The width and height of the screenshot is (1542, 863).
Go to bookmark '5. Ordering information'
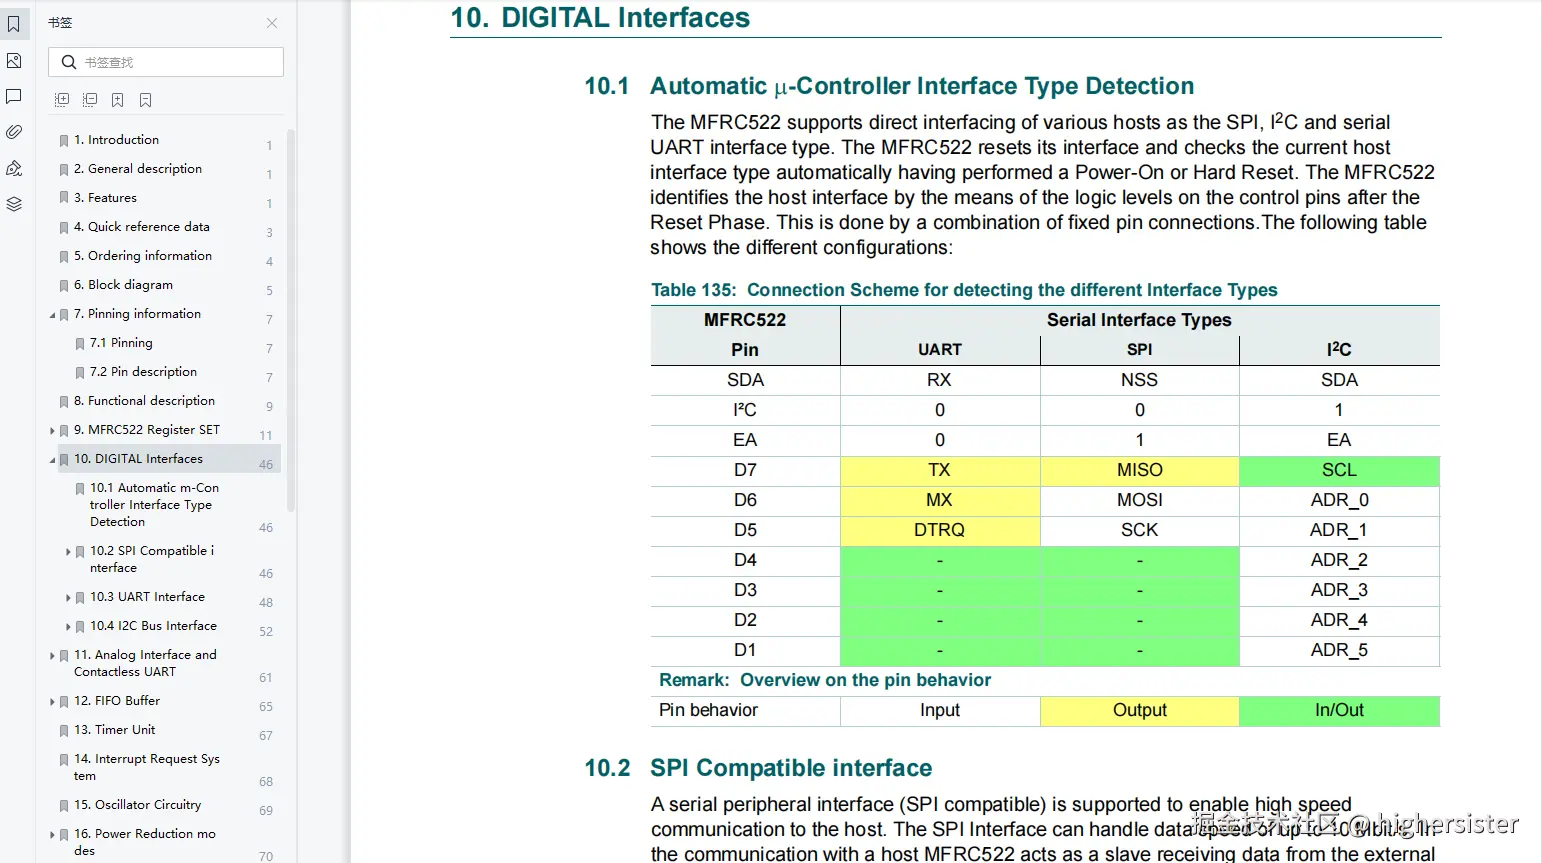(143, 256)
